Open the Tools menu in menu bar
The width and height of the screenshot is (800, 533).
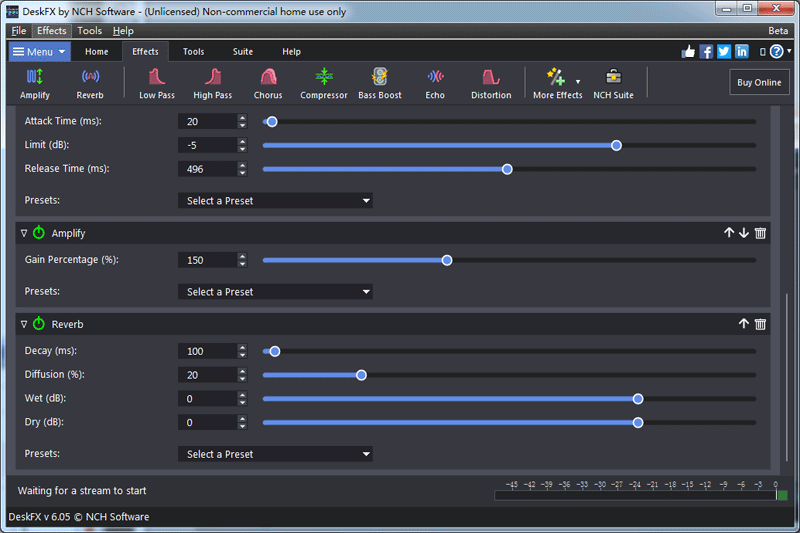coord(90,31)
